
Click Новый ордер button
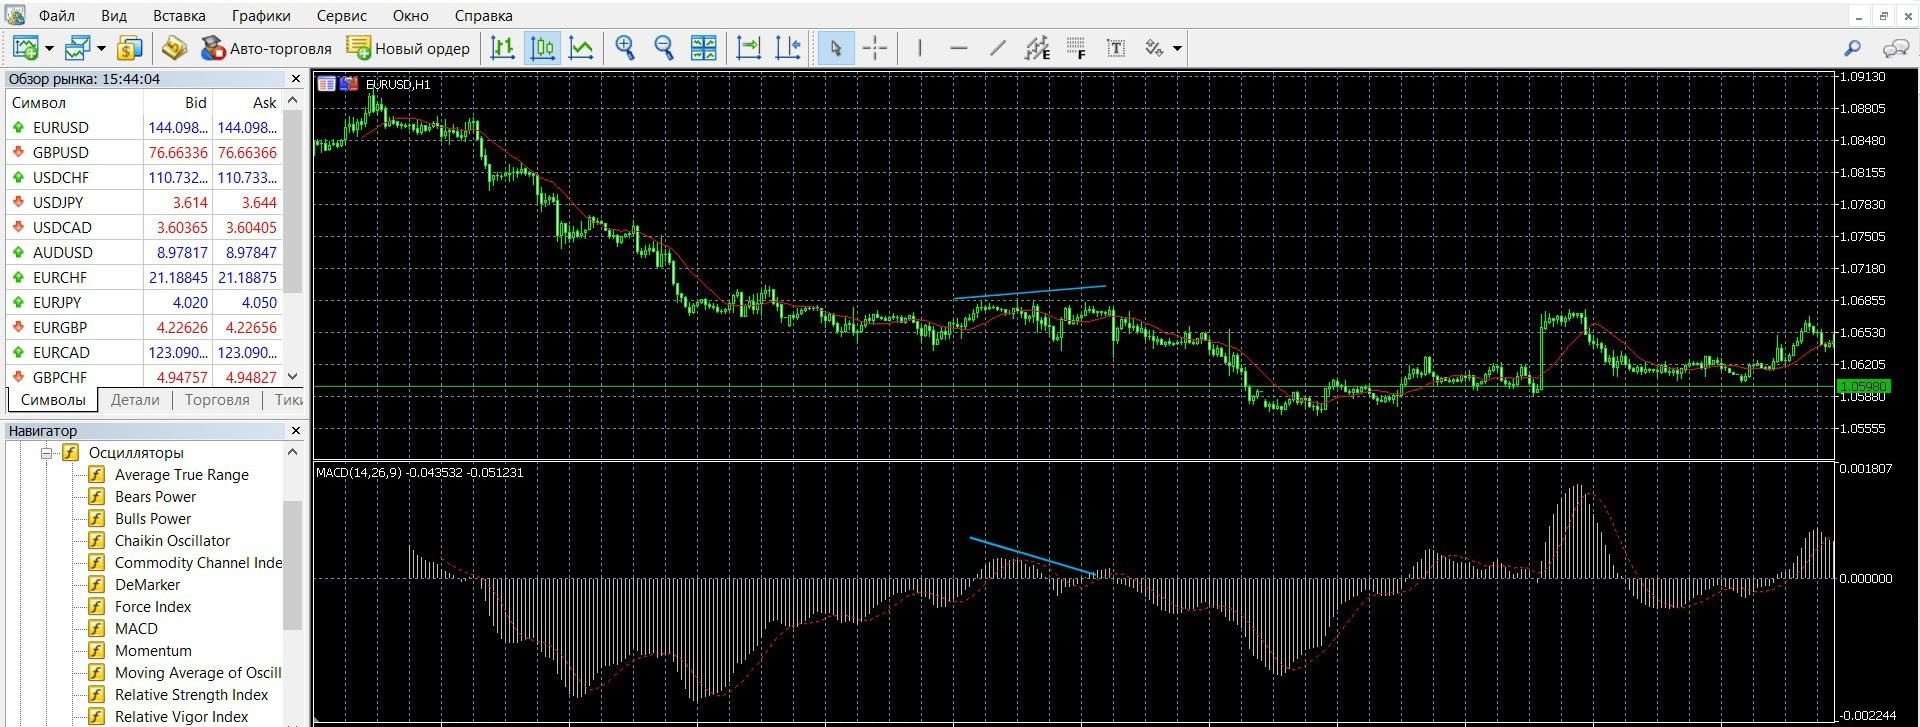408,48
